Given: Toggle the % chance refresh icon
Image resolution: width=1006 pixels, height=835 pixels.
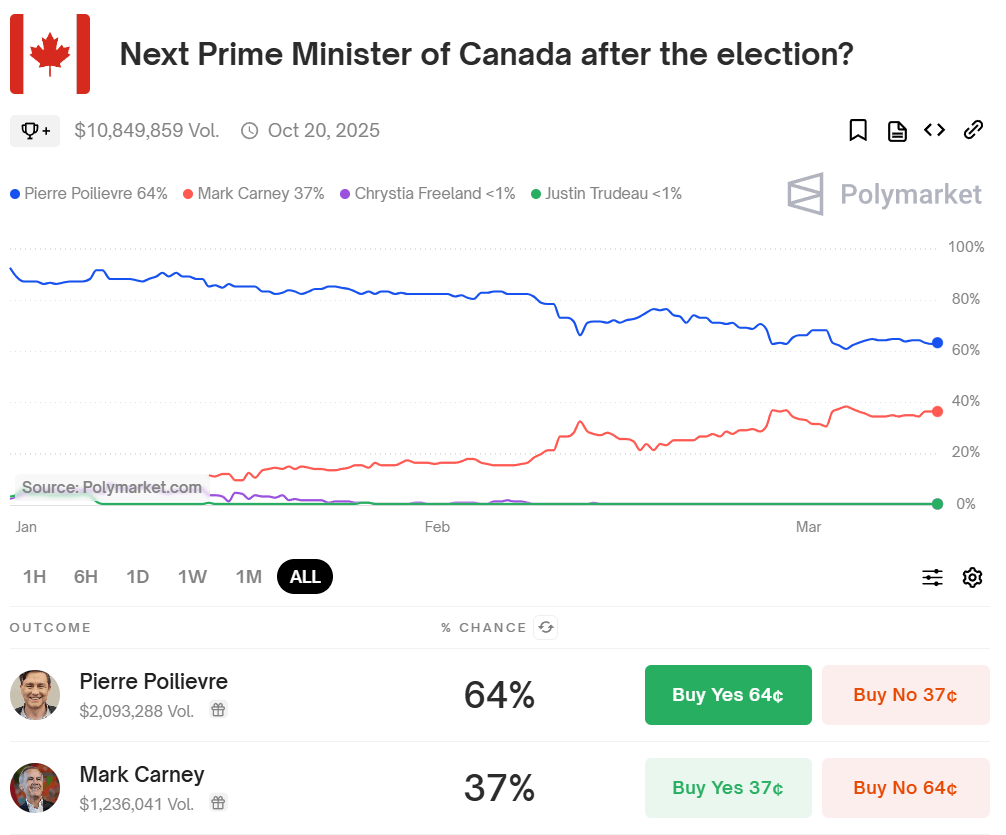Looking at the screenshot, I should [x=545, y=628].
